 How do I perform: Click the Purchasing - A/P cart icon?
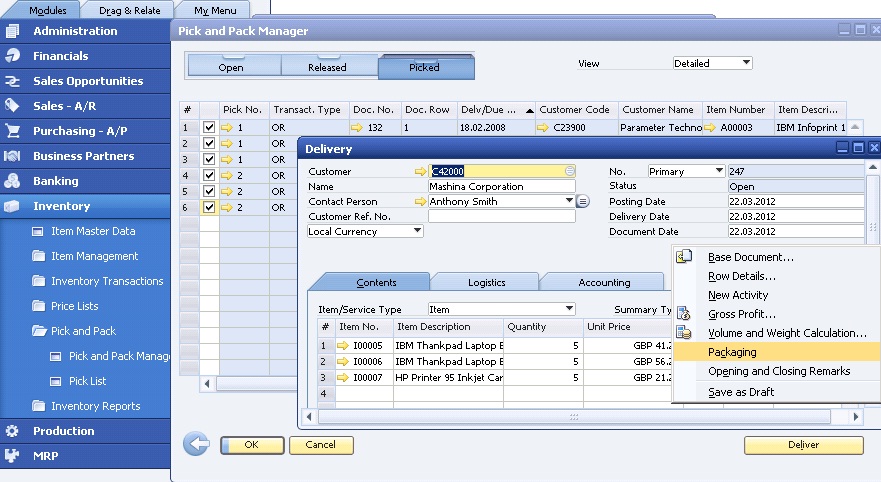(13, 131)
